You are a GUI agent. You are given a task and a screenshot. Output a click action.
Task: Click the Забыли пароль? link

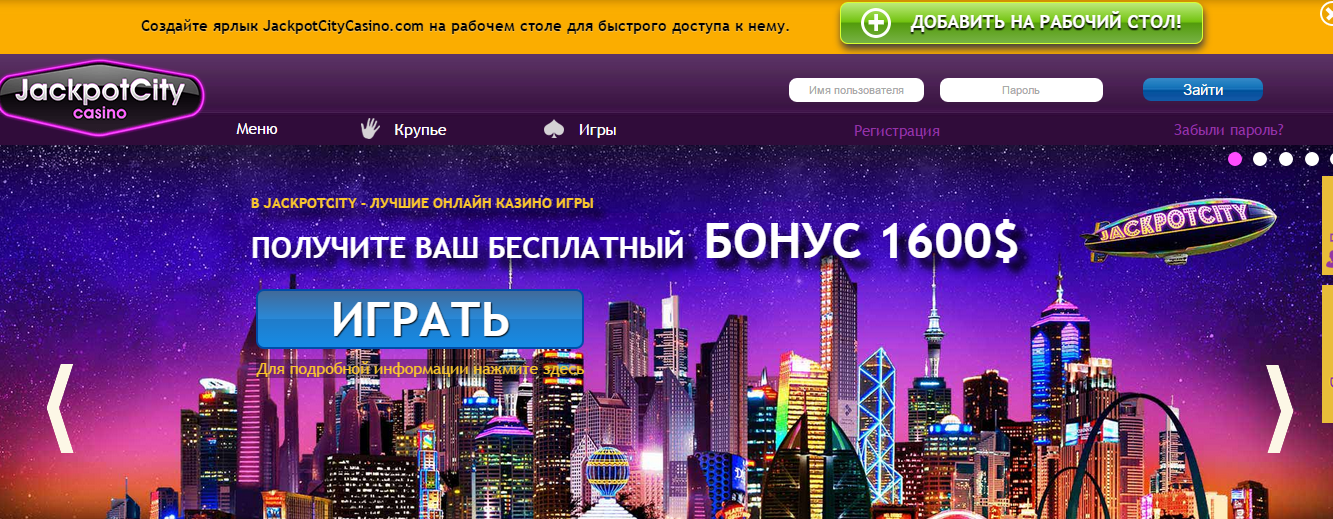point(1228,130)
